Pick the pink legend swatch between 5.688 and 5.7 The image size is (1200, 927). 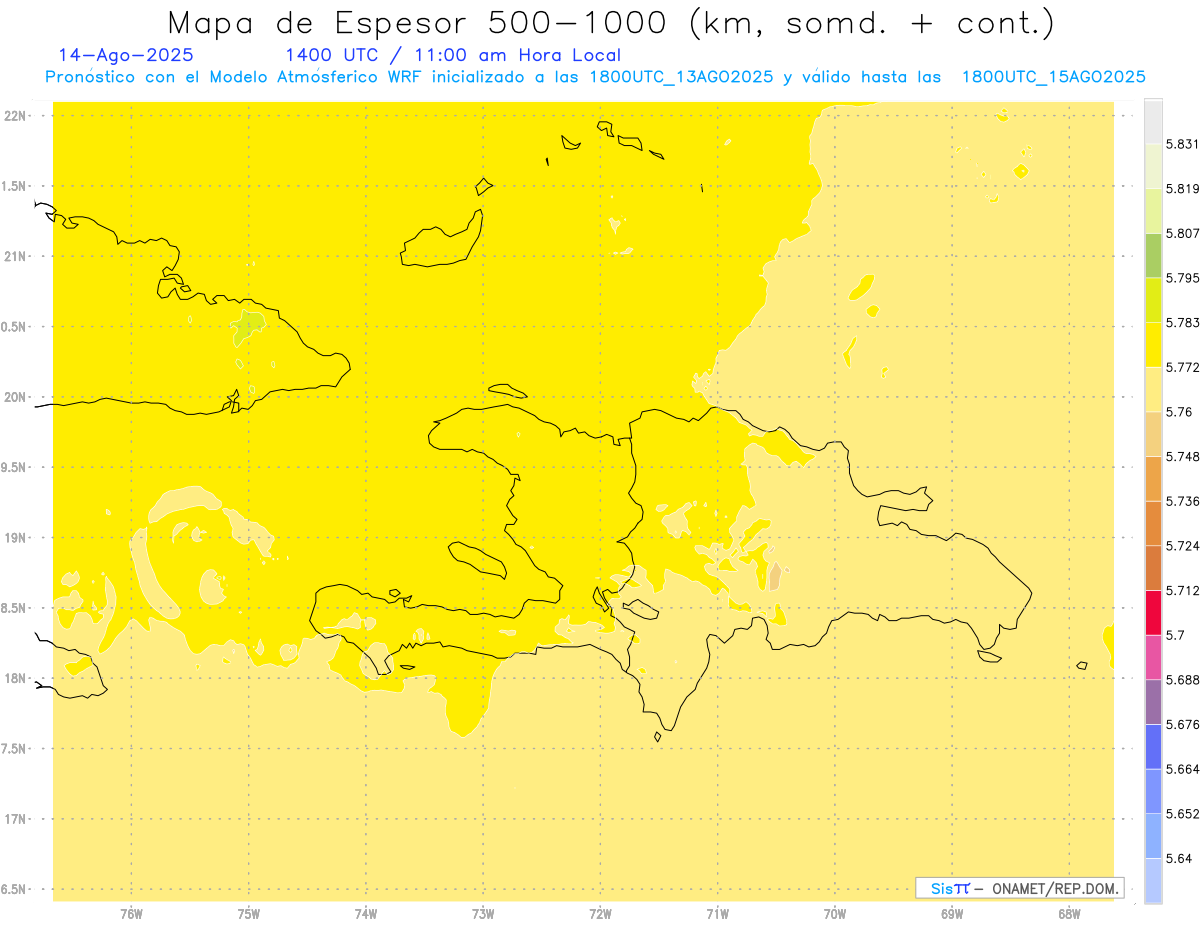tap(1153, 656)
